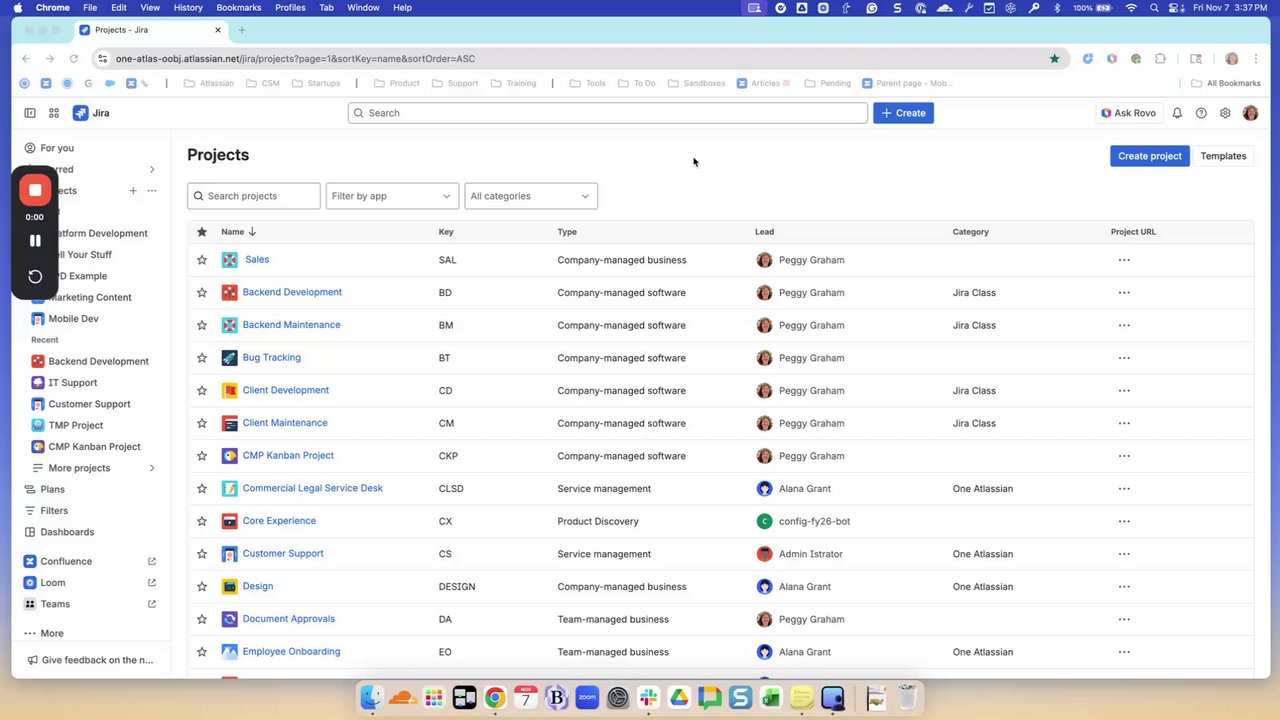The image size is (1280, 720).
Task: Star the Employee Onboarding project
Action: (202, 652)
